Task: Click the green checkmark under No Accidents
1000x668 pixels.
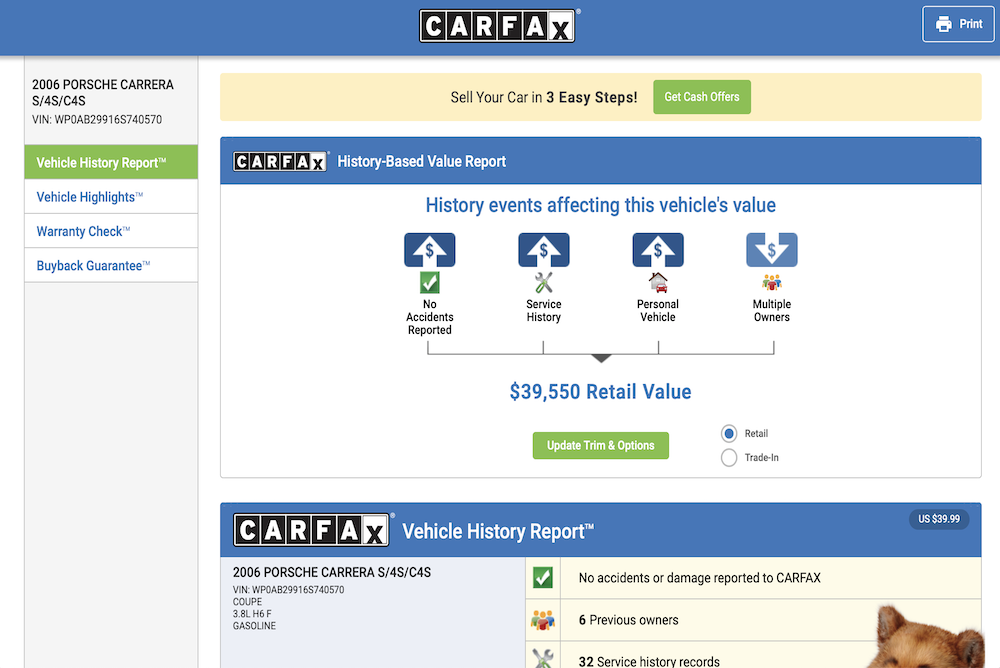Action: 429,283
